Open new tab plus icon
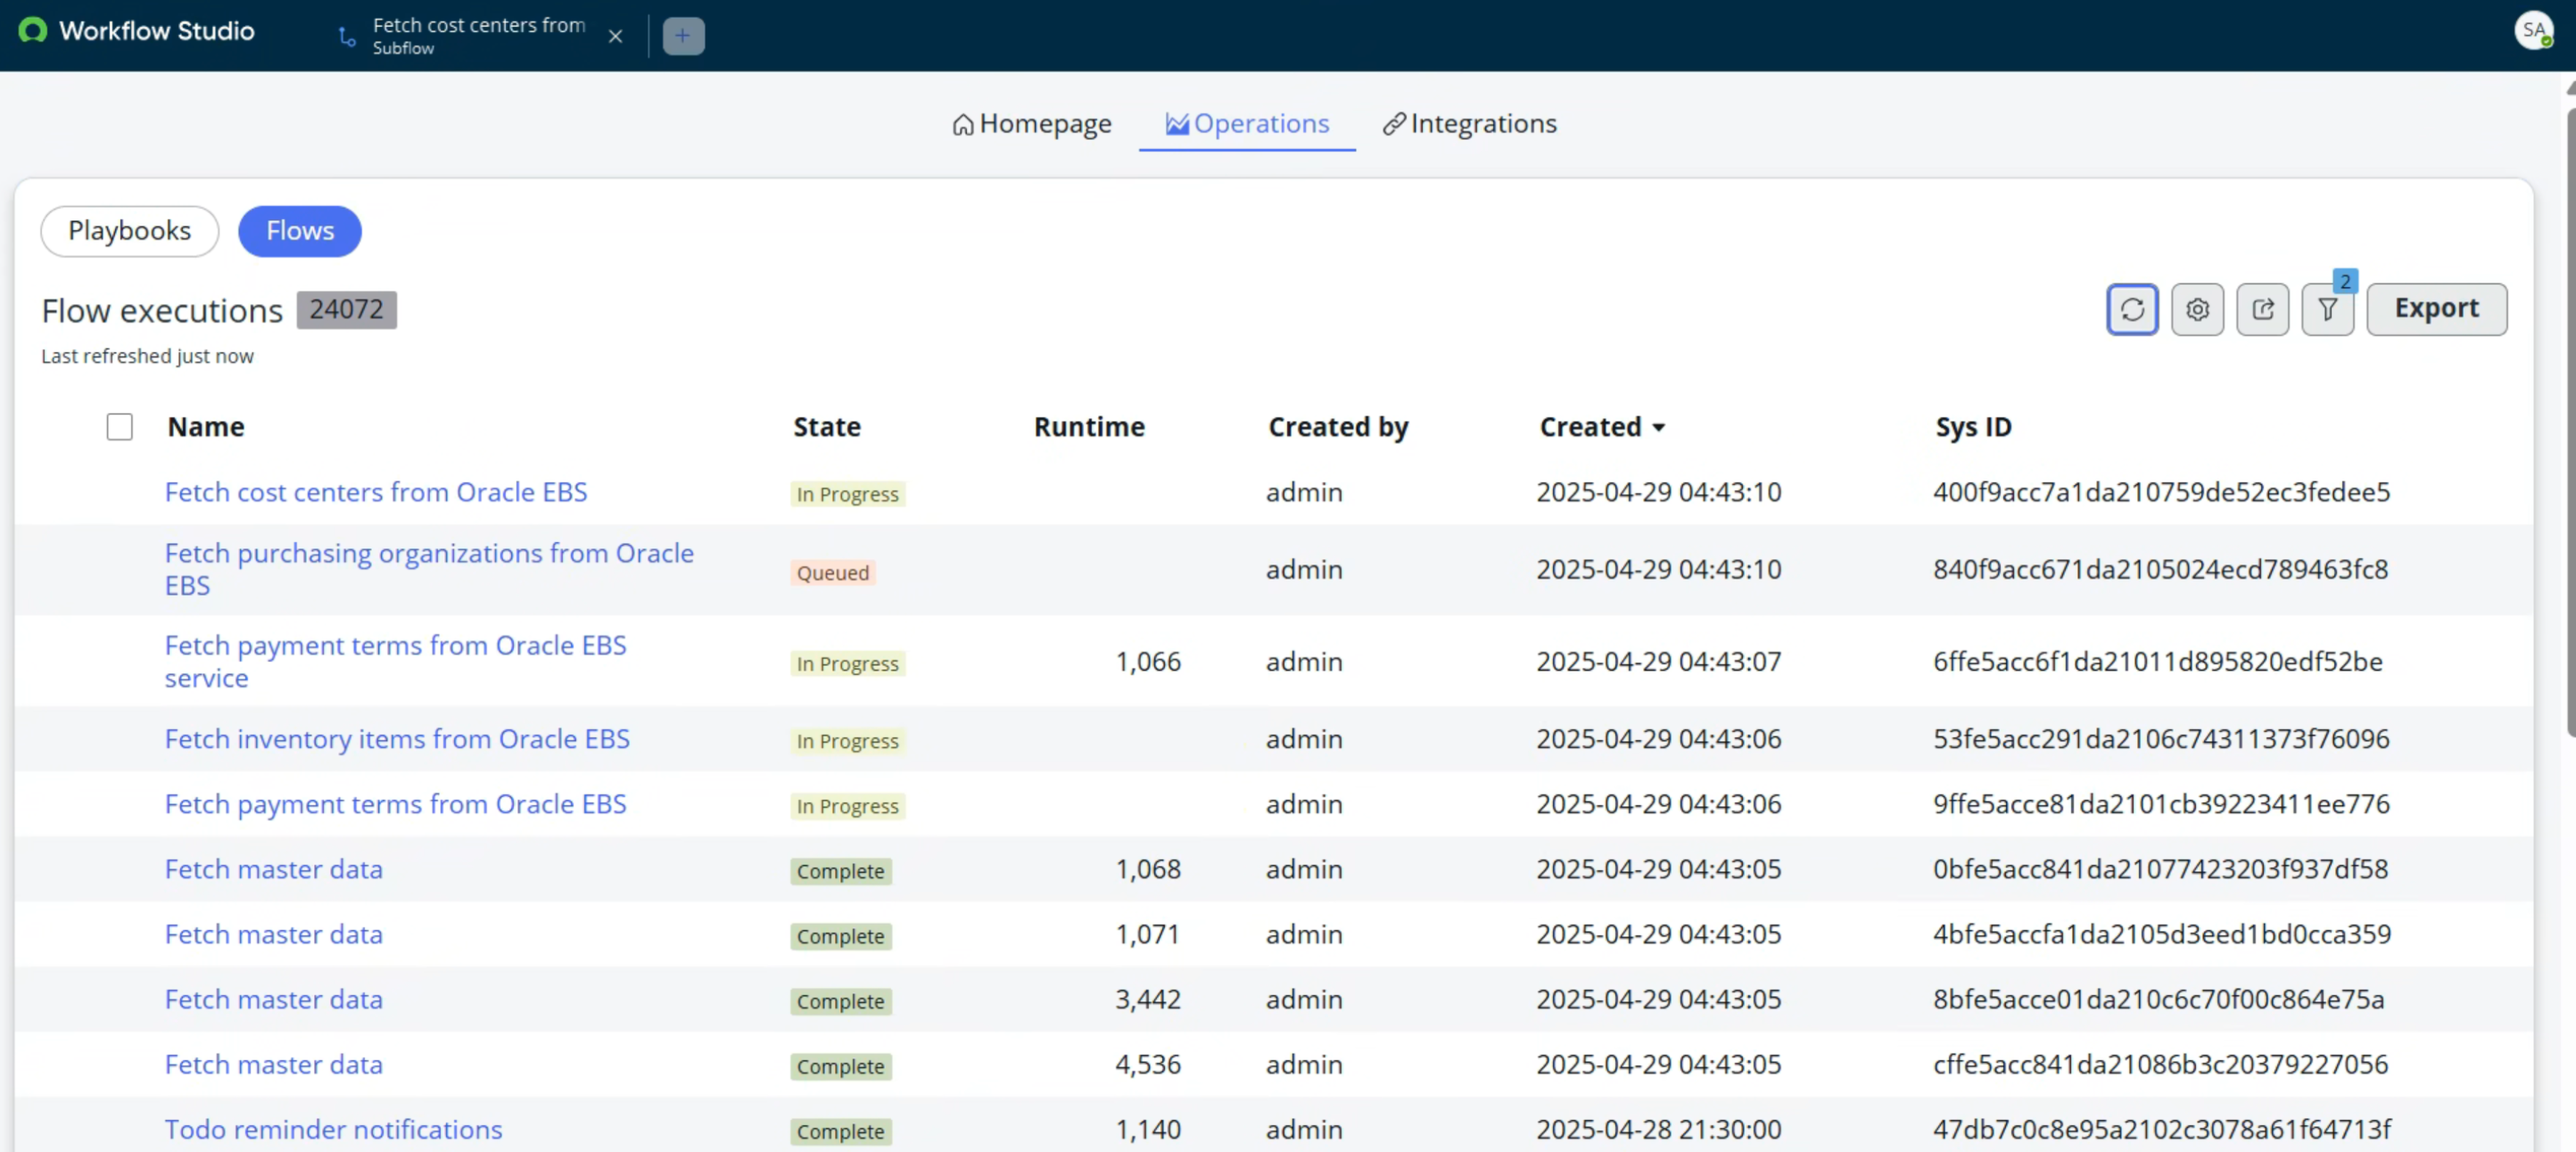 [683, 36]
